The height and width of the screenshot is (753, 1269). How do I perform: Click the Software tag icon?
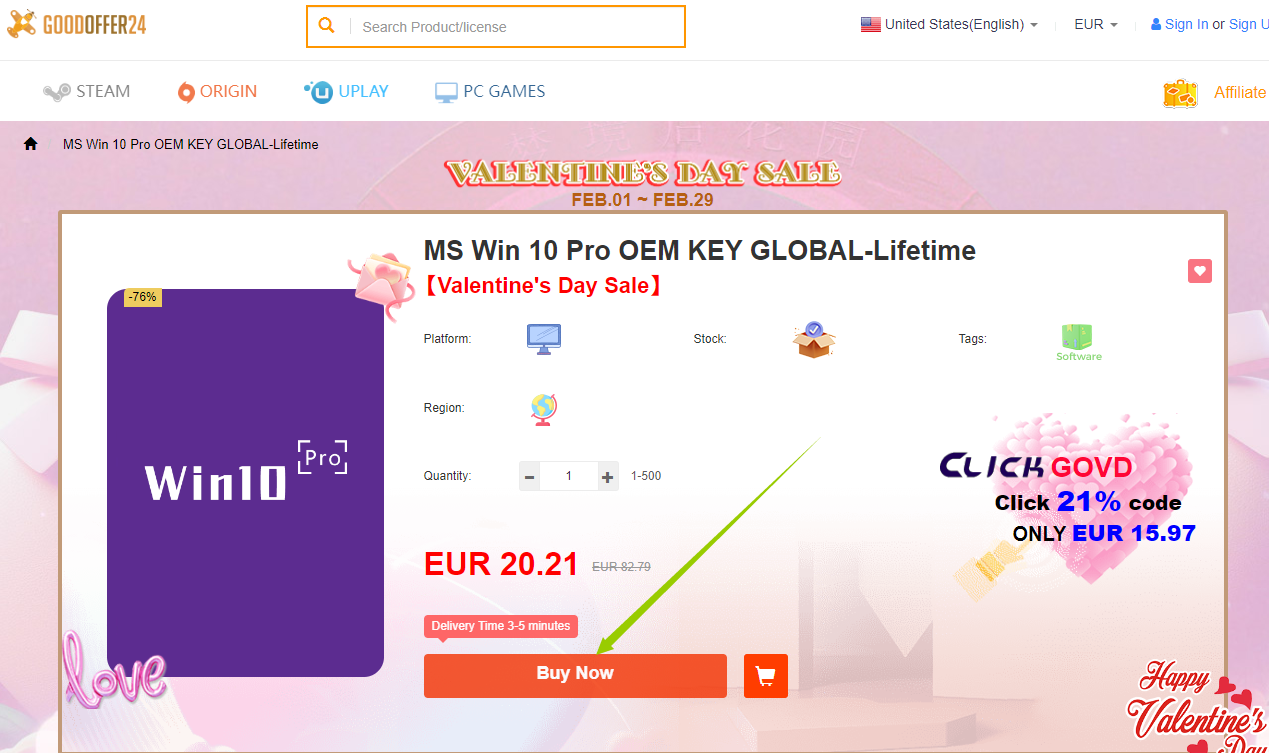click(1078, 342)
